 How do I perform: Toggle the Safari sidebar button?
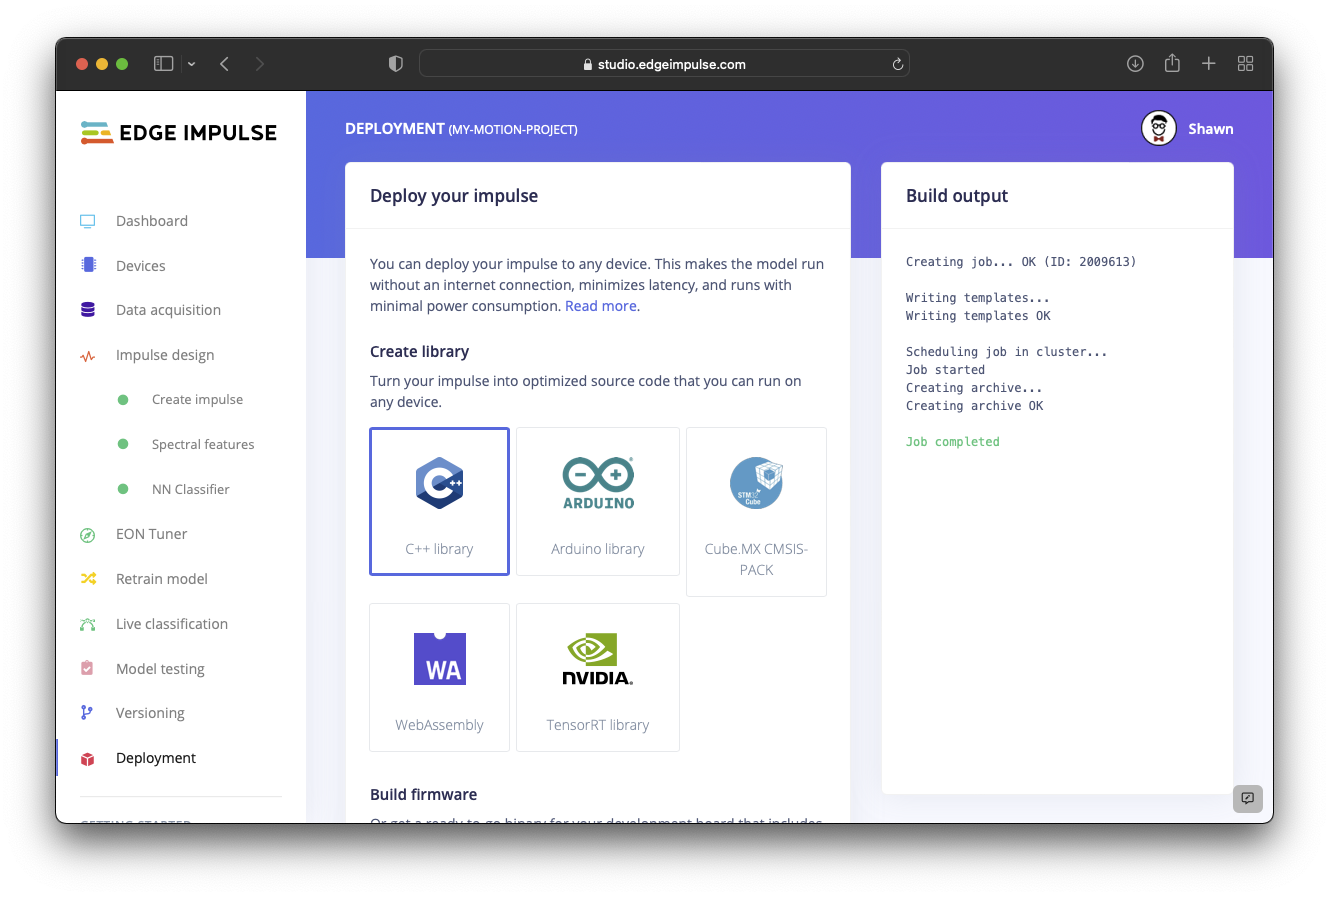pyautogui.click(x=164, y=64)
